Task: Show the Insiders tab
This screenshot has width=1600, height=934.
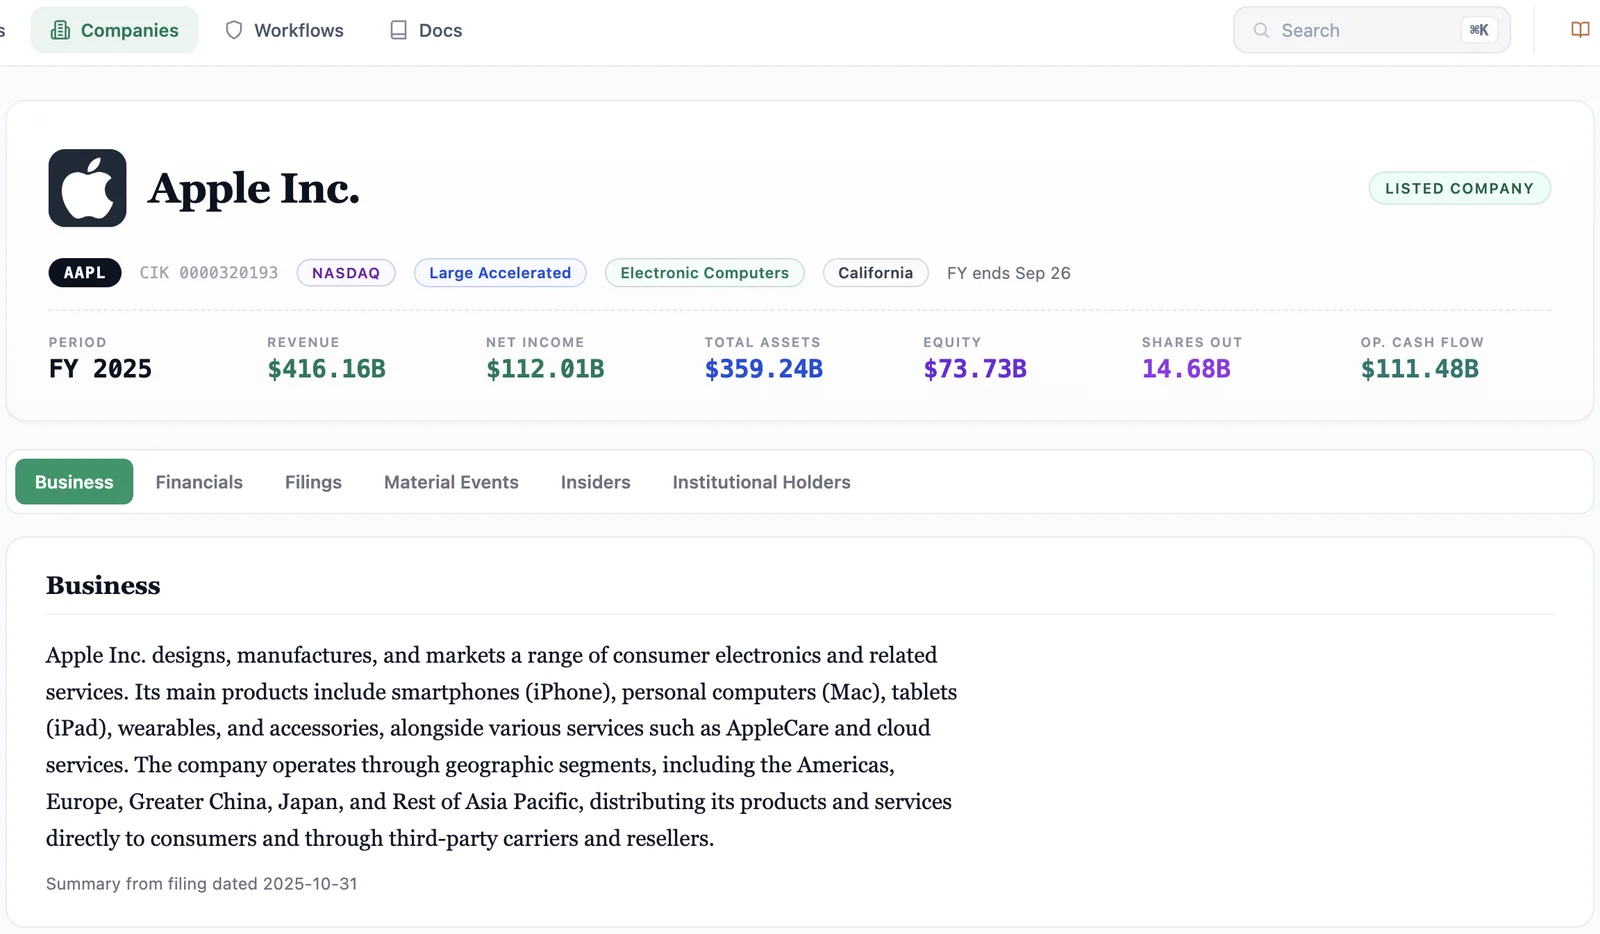Action: (x=595, y=482)
